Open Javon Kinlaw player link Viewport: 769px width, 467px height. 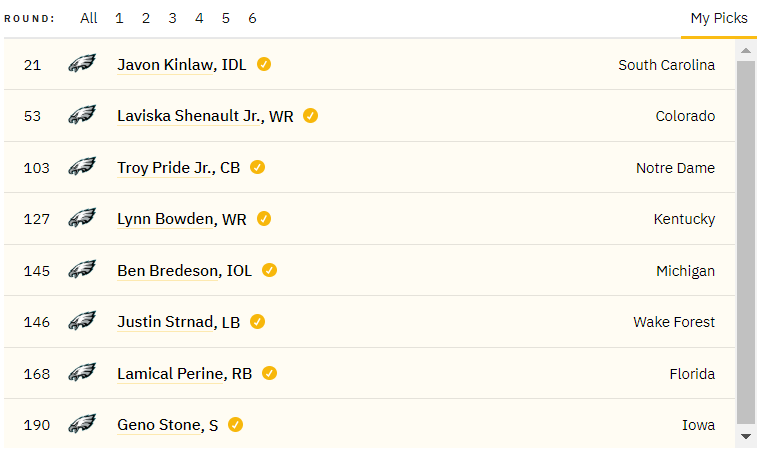[165, 65]
